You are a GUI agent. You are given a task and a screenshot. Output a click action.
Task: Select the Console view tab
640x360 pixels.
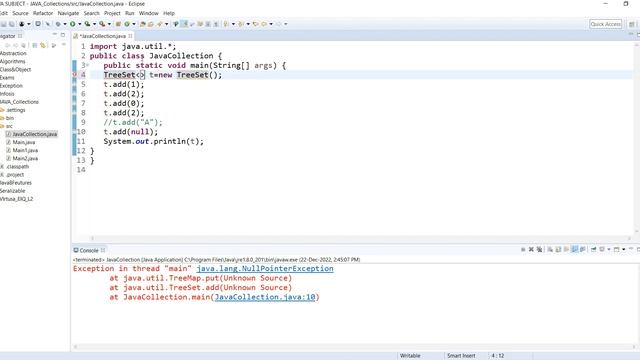(89, 250)
